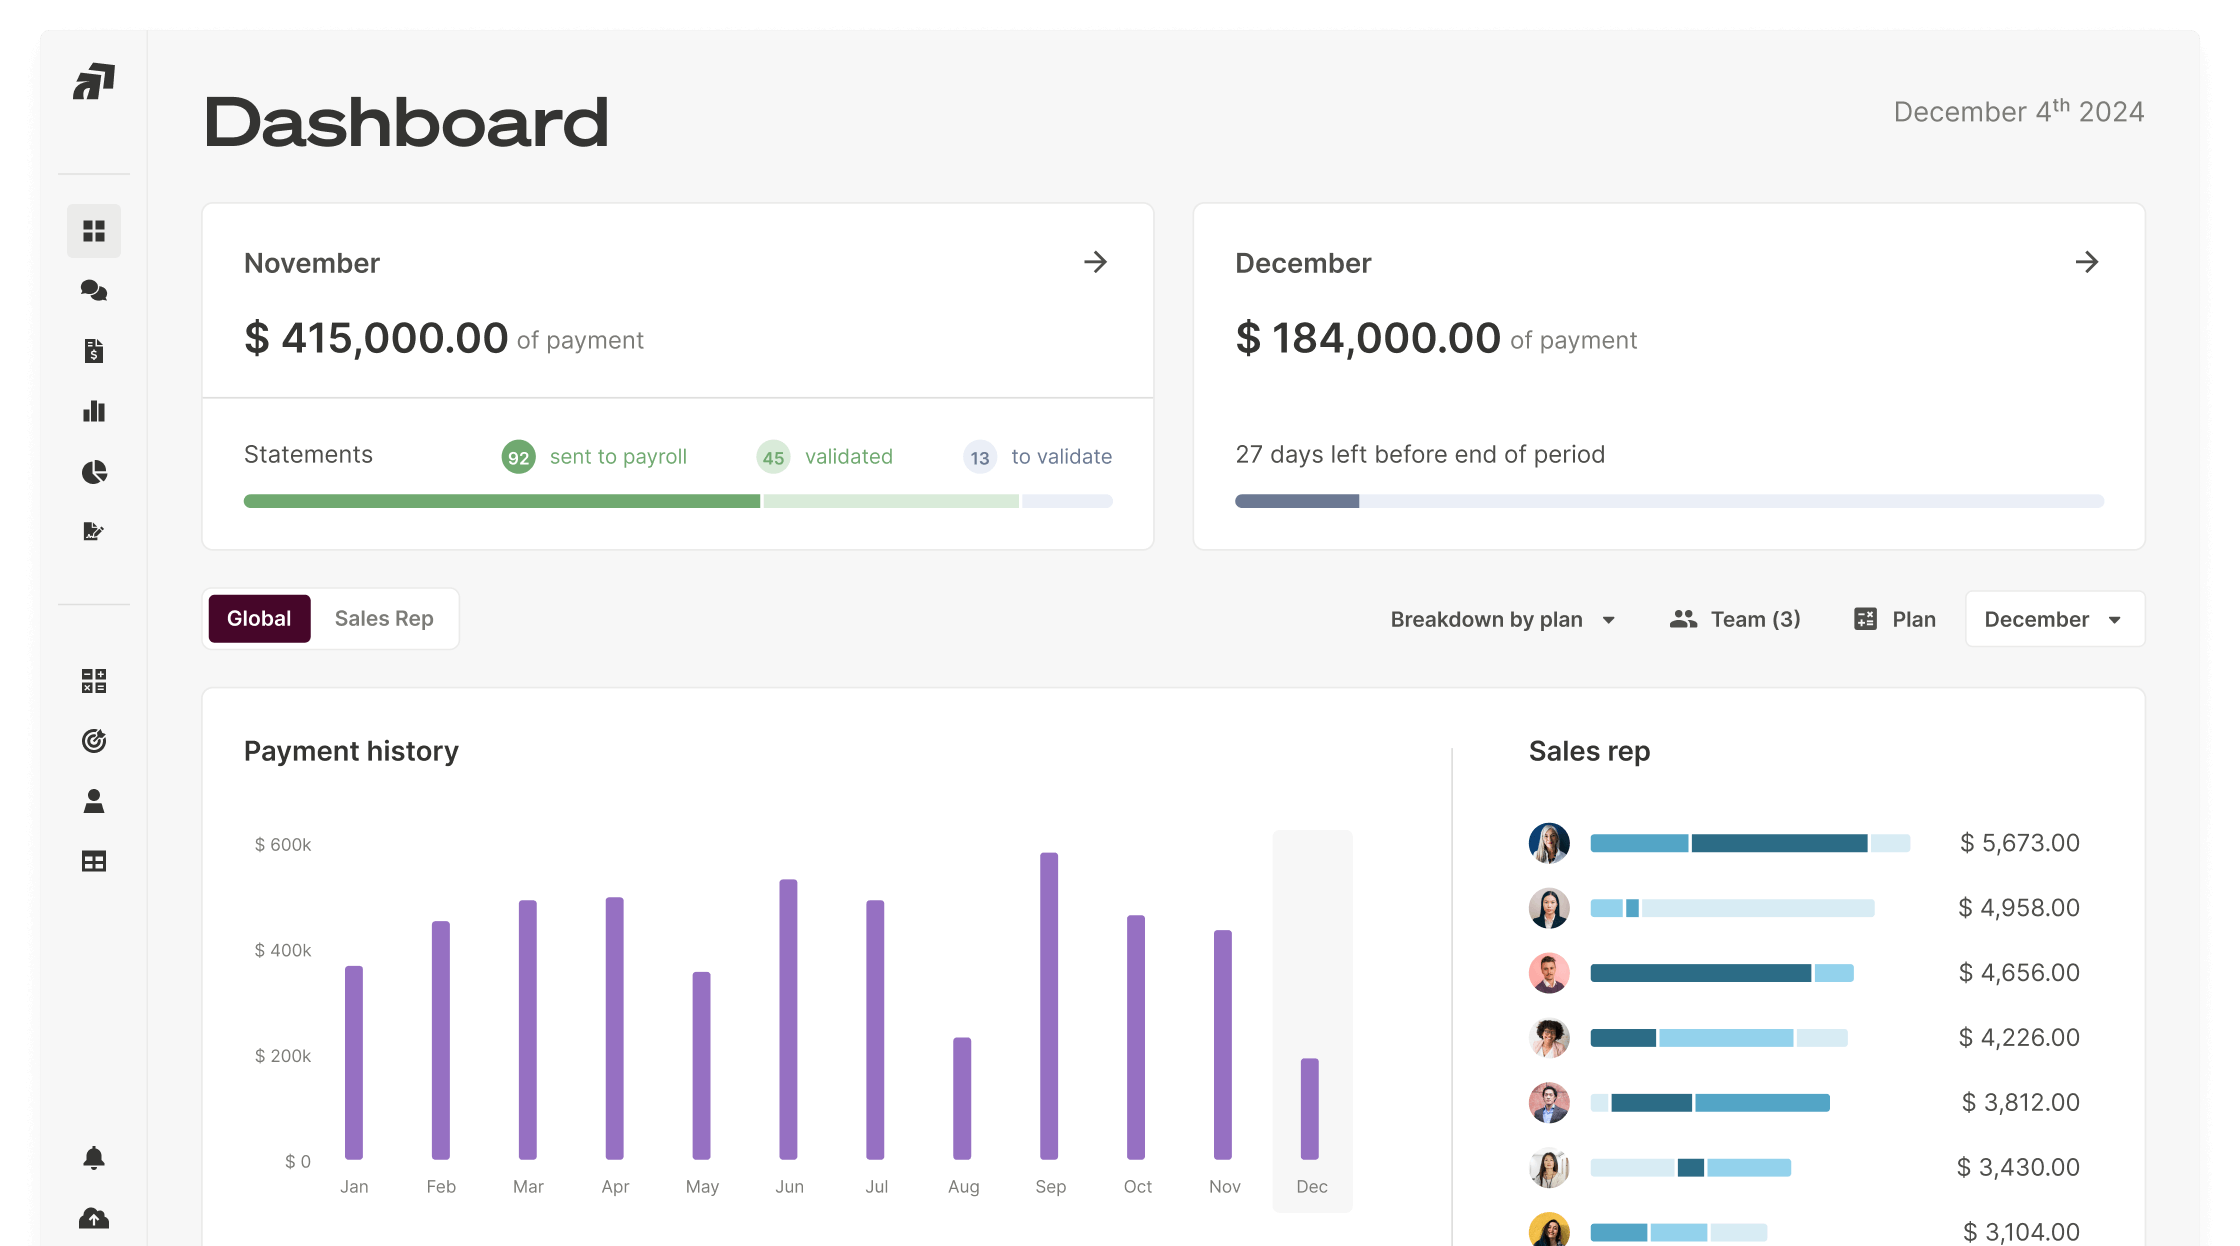This screenshot has height=1246, width=2240.
Task: Click the 92 sent to payroll badge
Action: tap(518, 457)
